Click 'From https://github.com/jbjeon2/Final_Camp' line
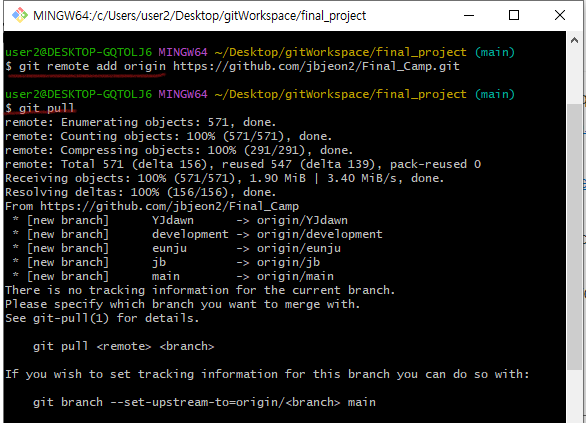Screen dimensions: 586x423 coord(152,206)
